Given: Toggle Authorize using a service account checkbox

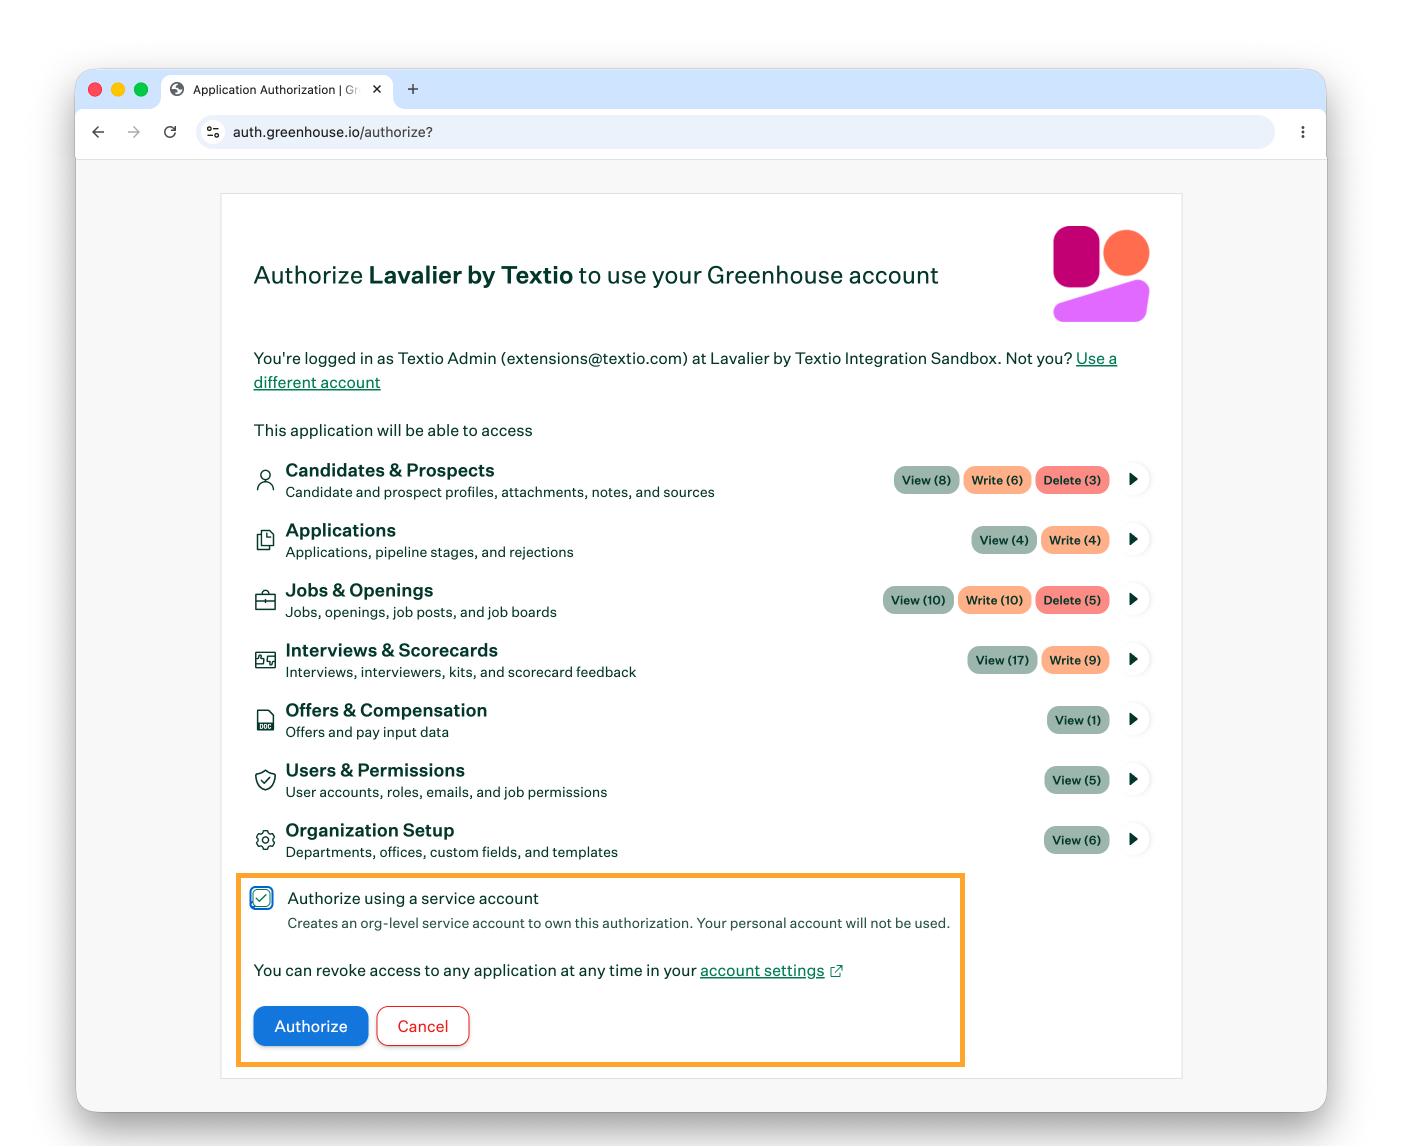Looking at the screenshot, I should click(262, 898).
